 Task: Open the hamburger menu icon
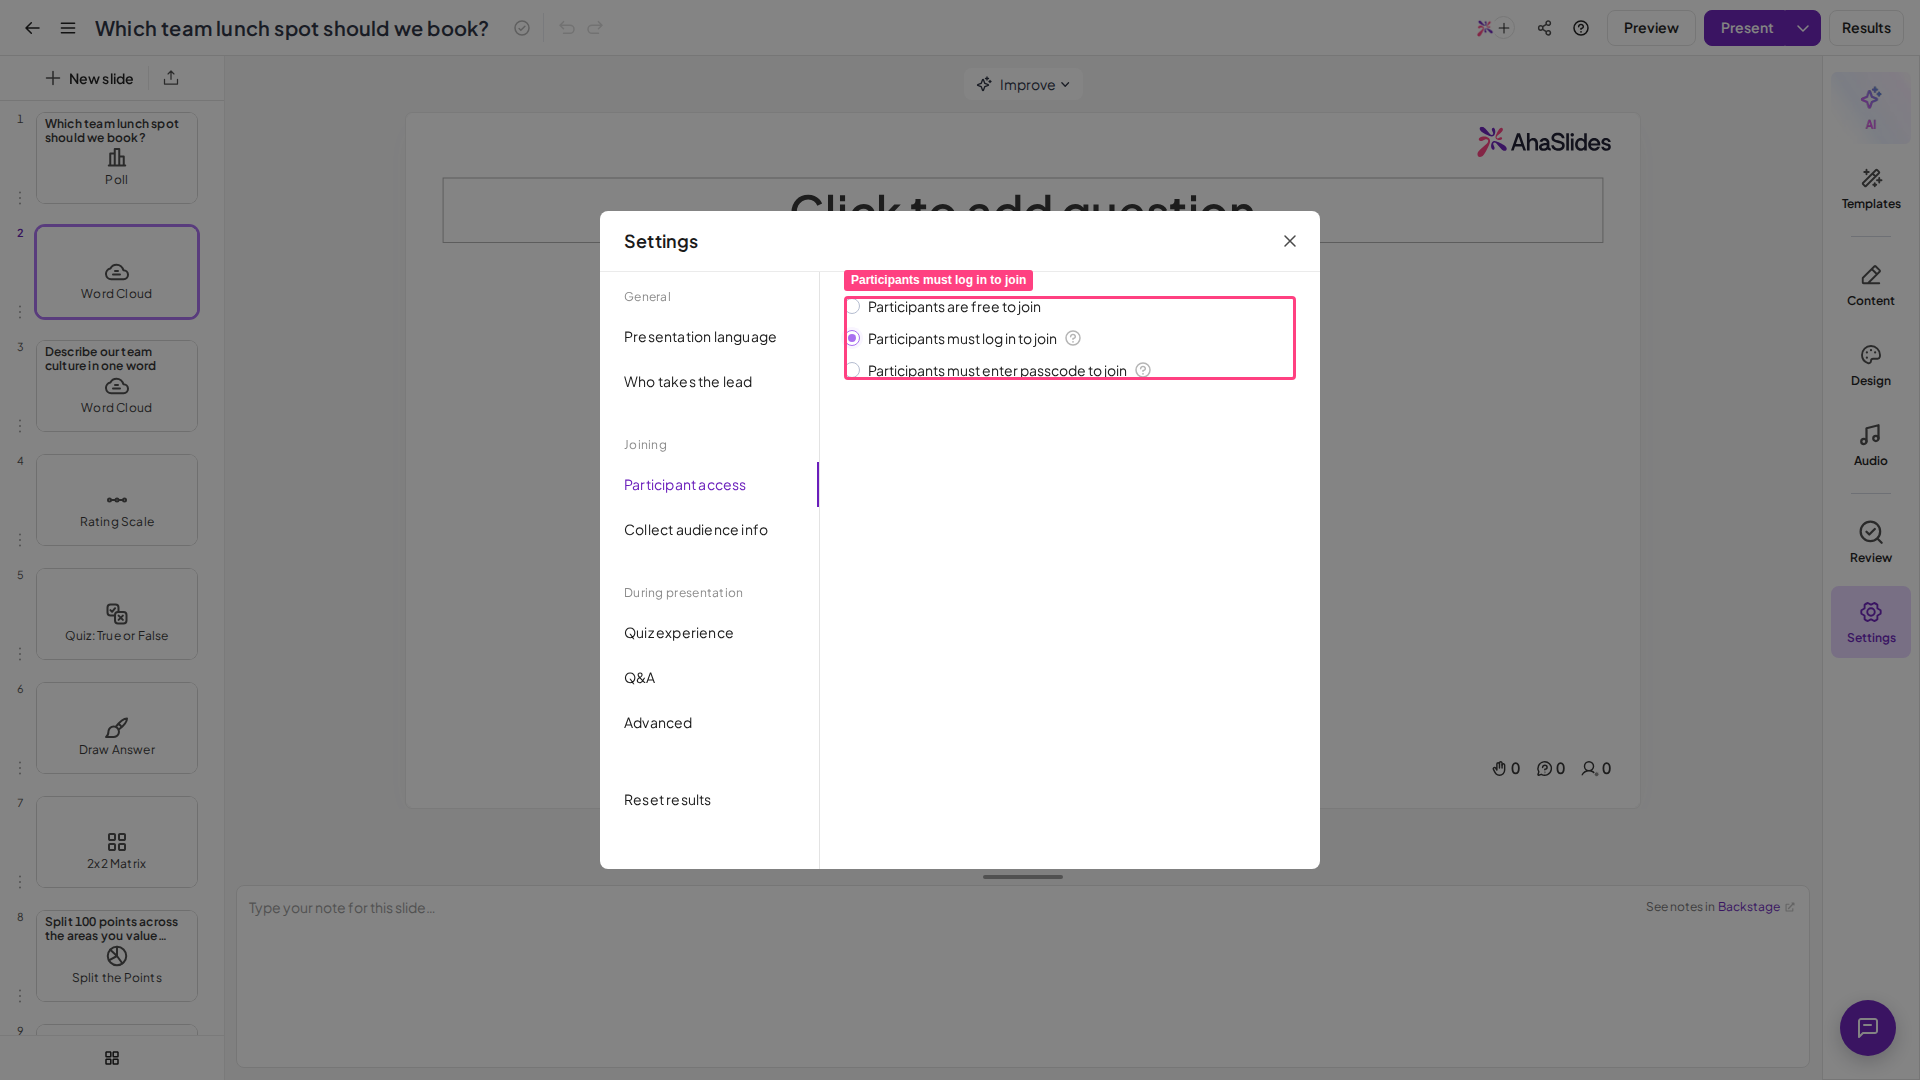[68, 28]
